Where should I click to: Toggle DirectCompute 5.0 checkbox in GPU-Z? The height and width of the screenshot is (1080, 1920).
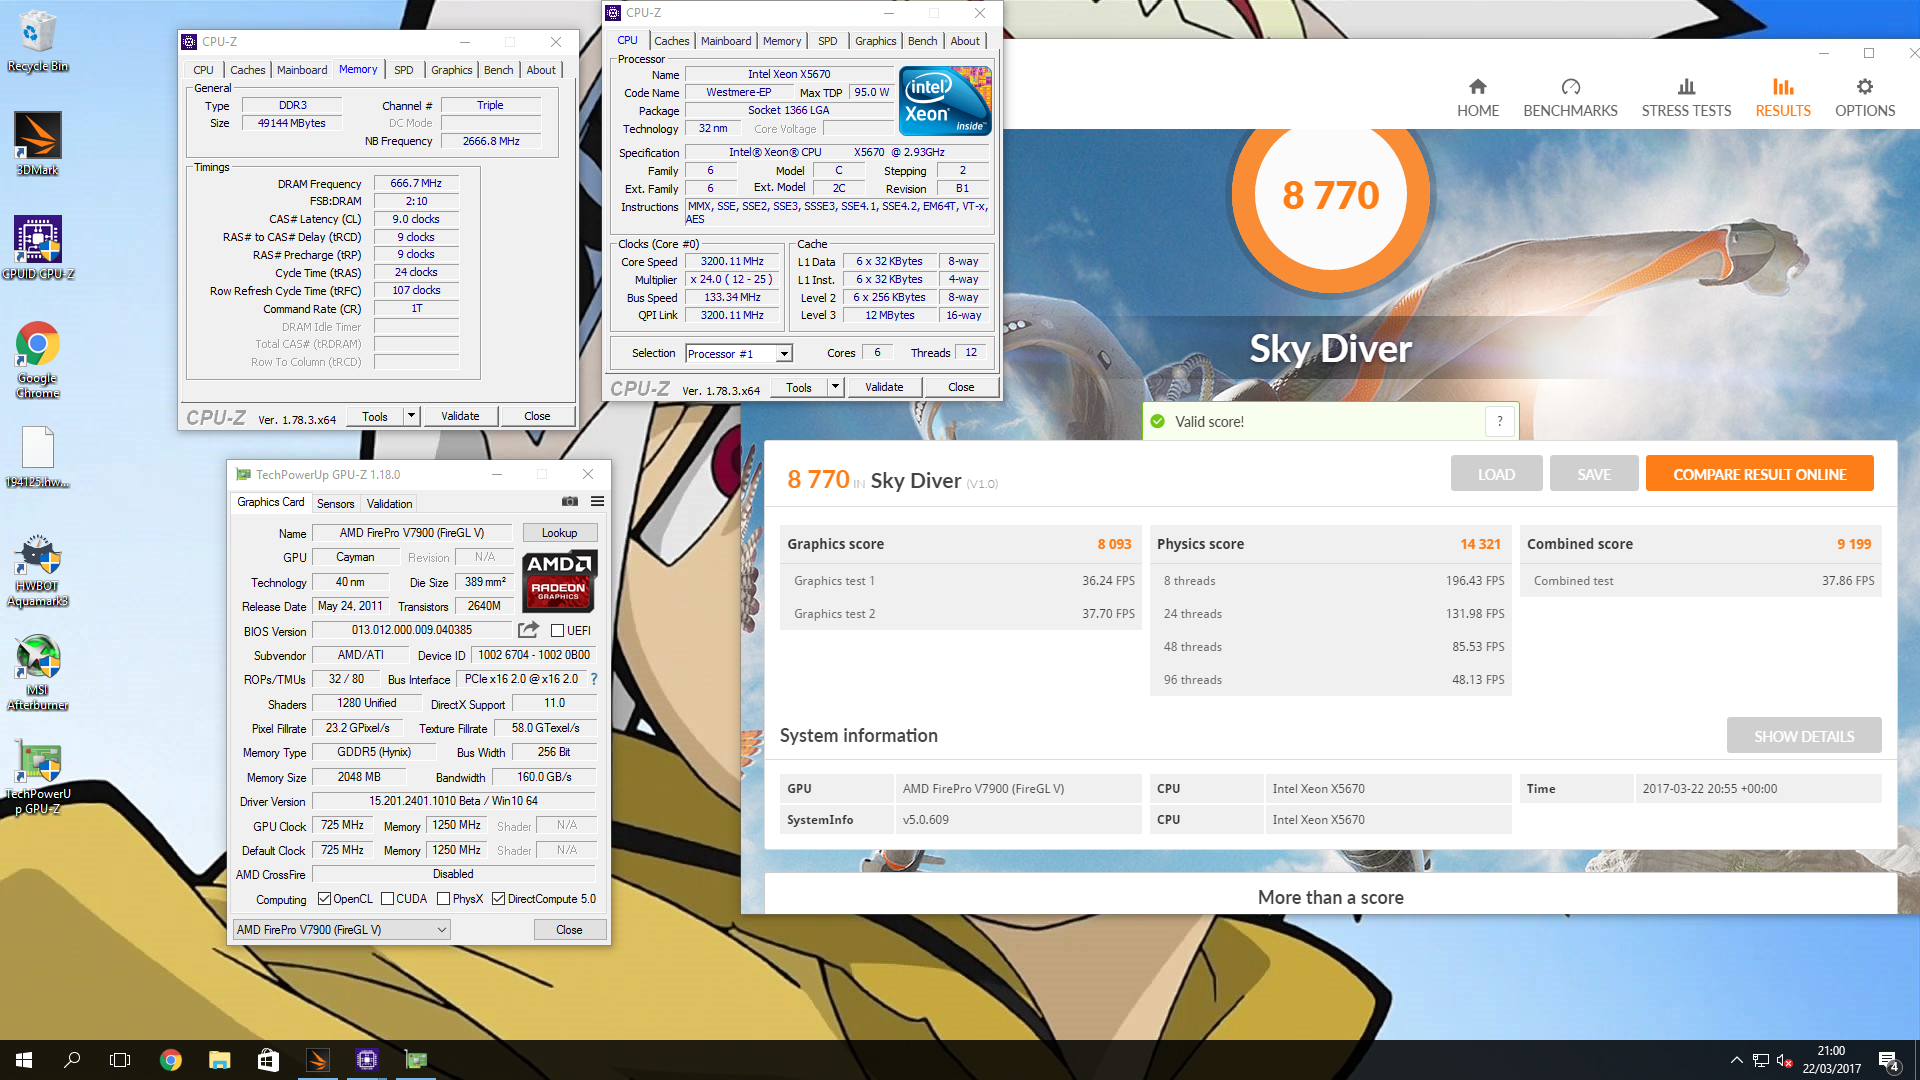pos(498,899)
